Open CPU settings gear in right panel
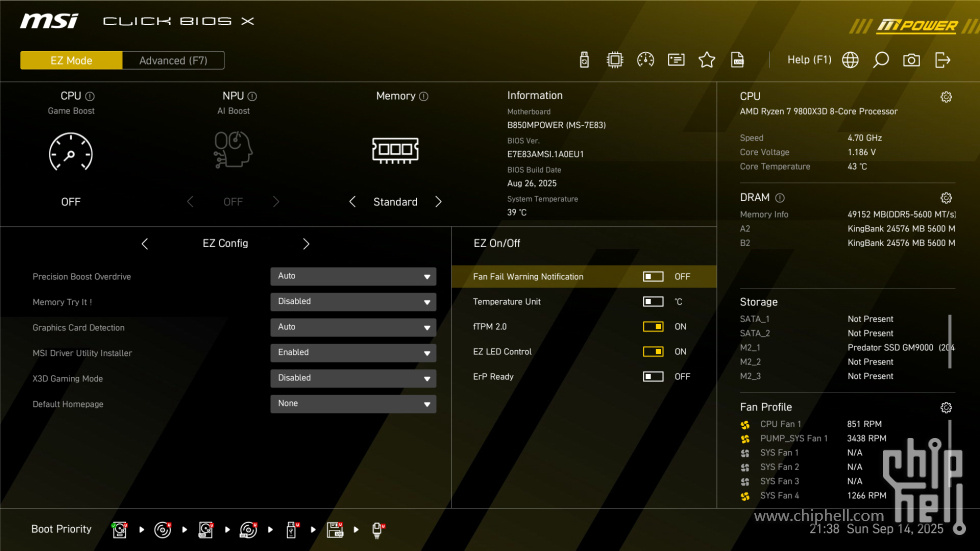 [946, 97]
